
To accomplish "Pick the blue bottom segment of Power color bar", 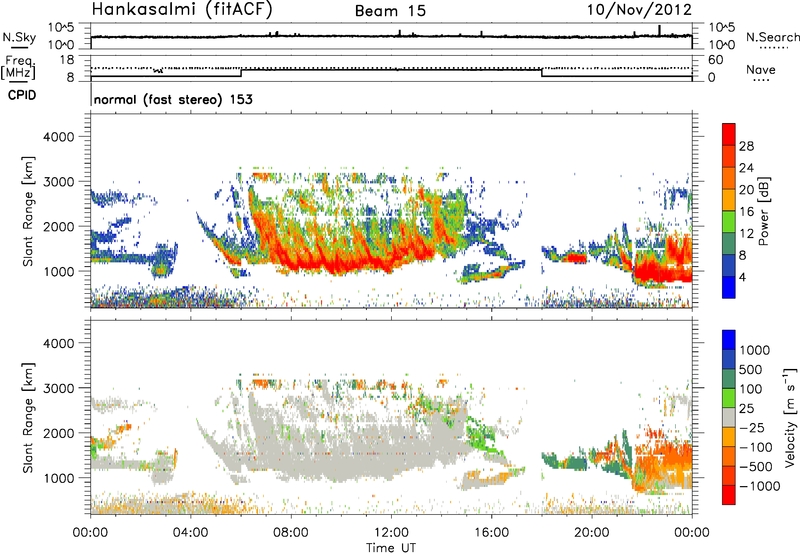I will tap(729, 287).
